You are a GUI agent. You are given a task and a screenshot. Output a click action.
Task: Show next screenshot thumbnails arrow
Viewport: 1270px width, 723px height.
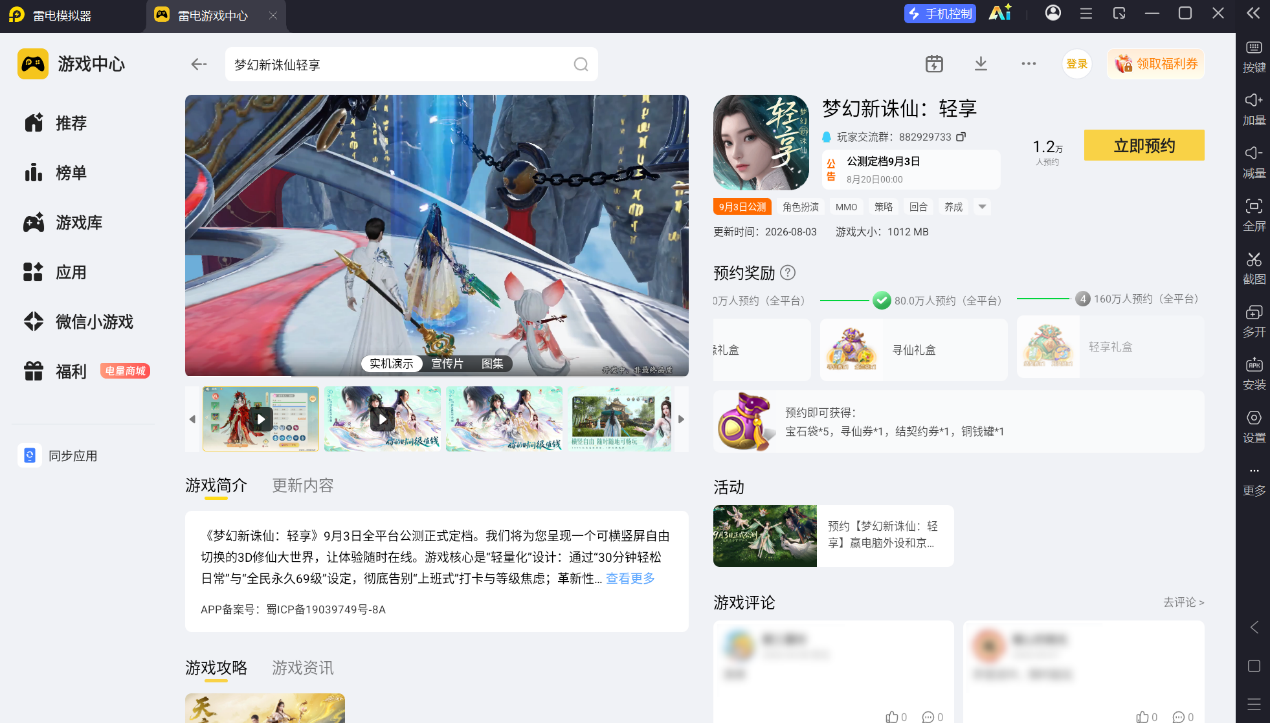[682, 419]
